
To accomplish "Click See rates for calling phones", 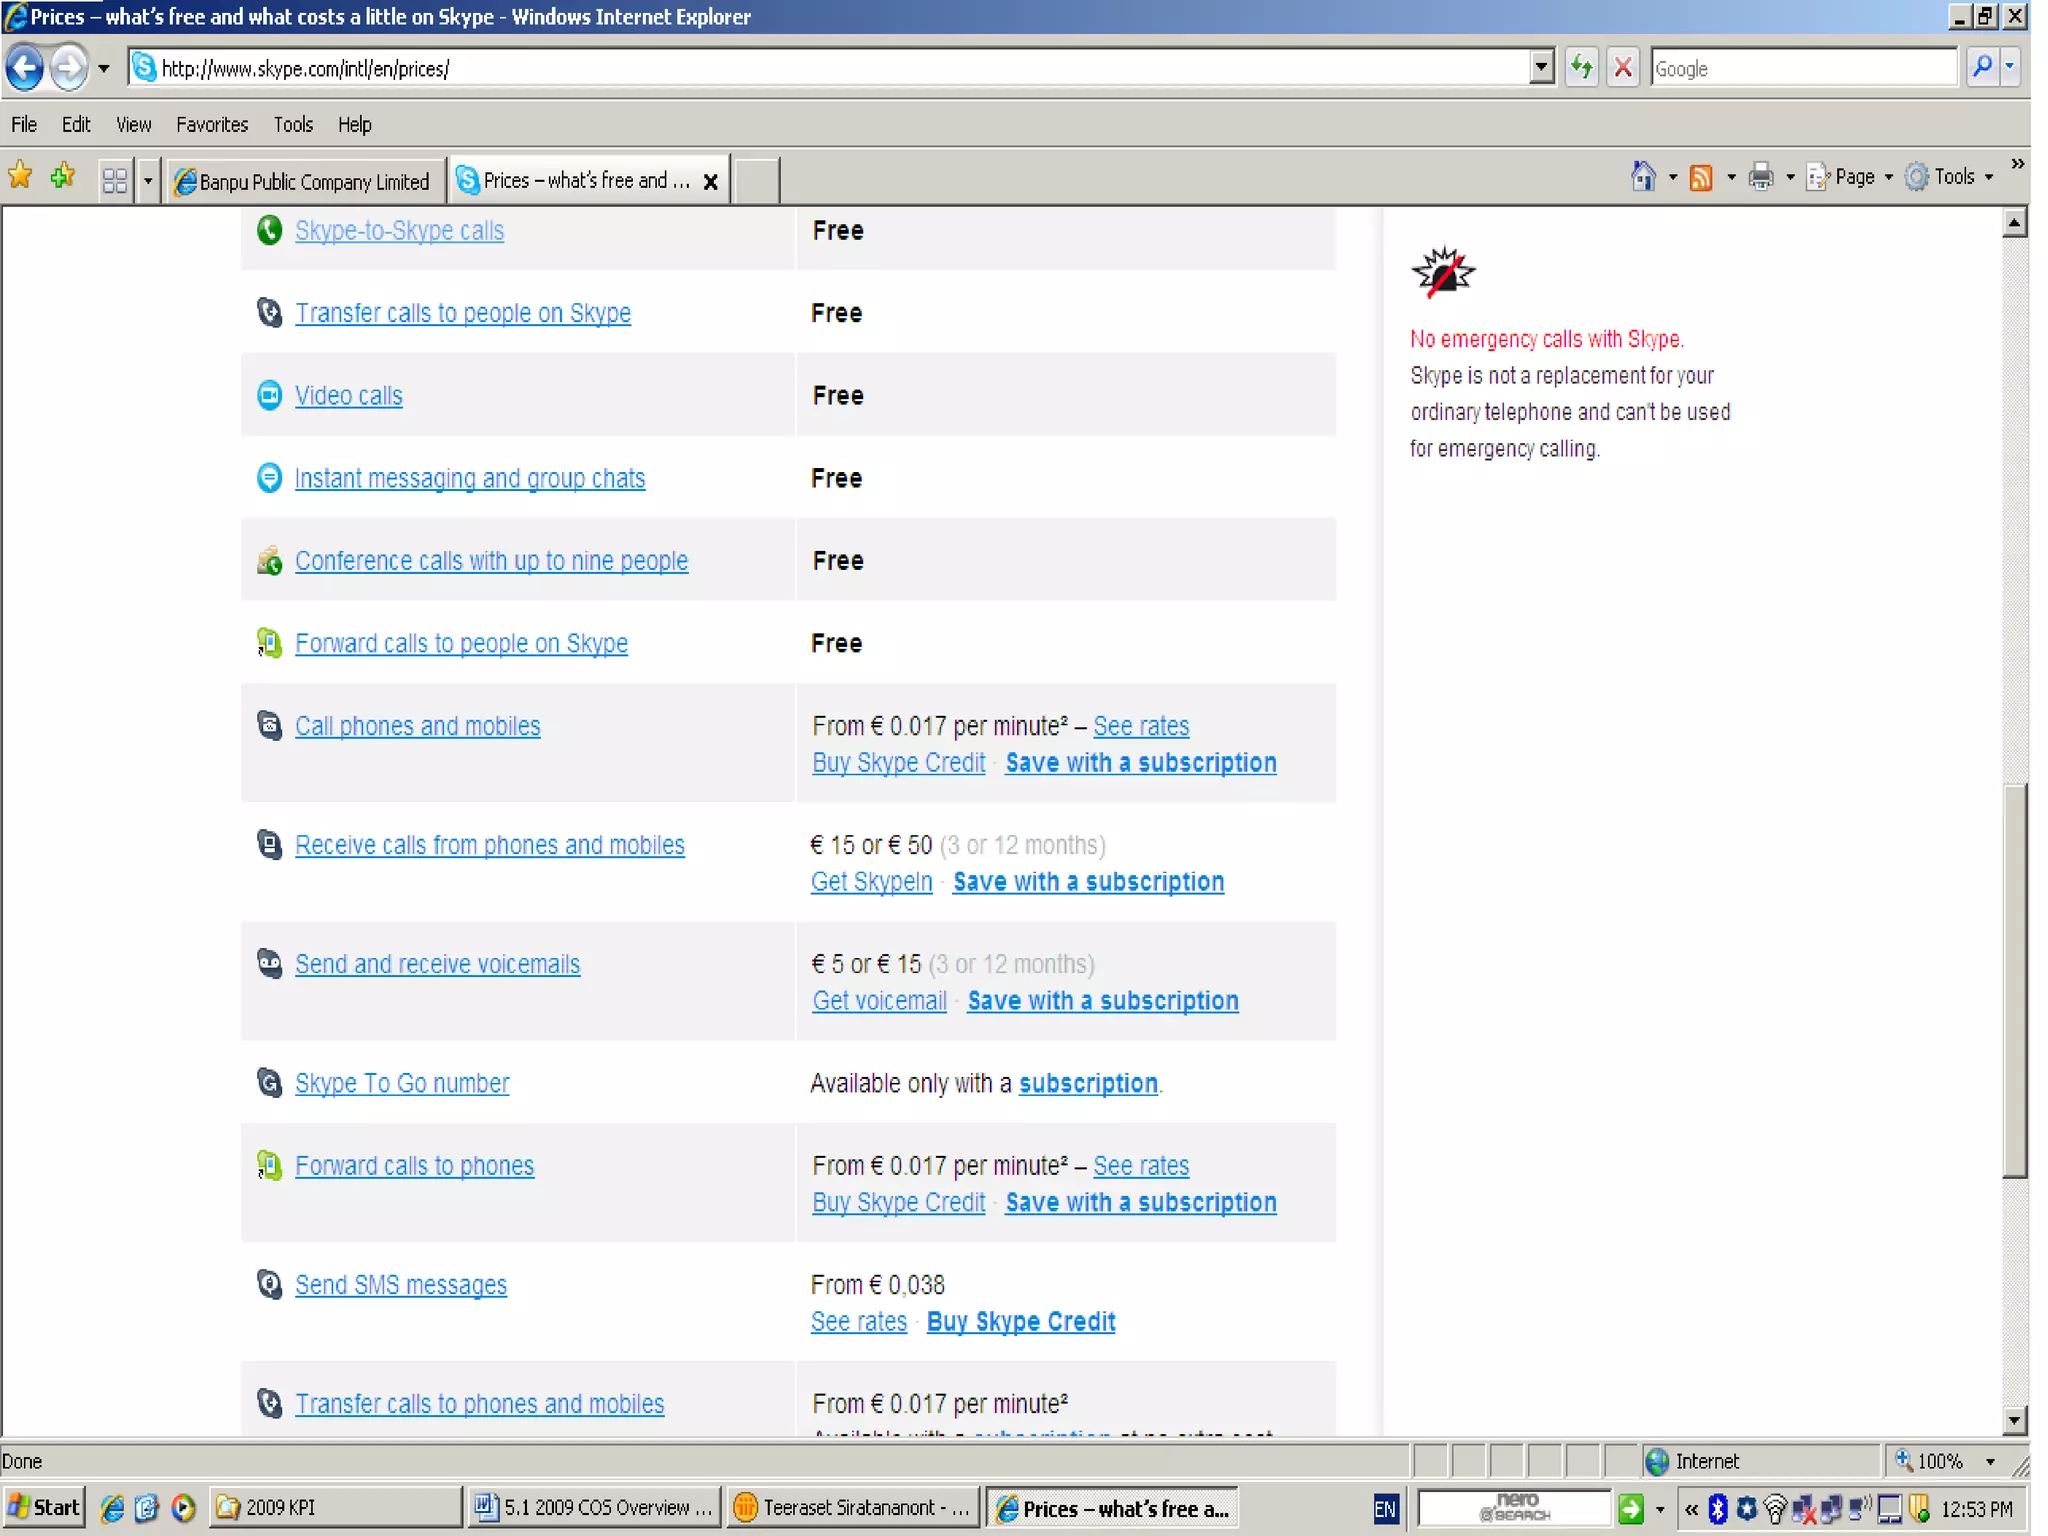I will click(1140, 726).
